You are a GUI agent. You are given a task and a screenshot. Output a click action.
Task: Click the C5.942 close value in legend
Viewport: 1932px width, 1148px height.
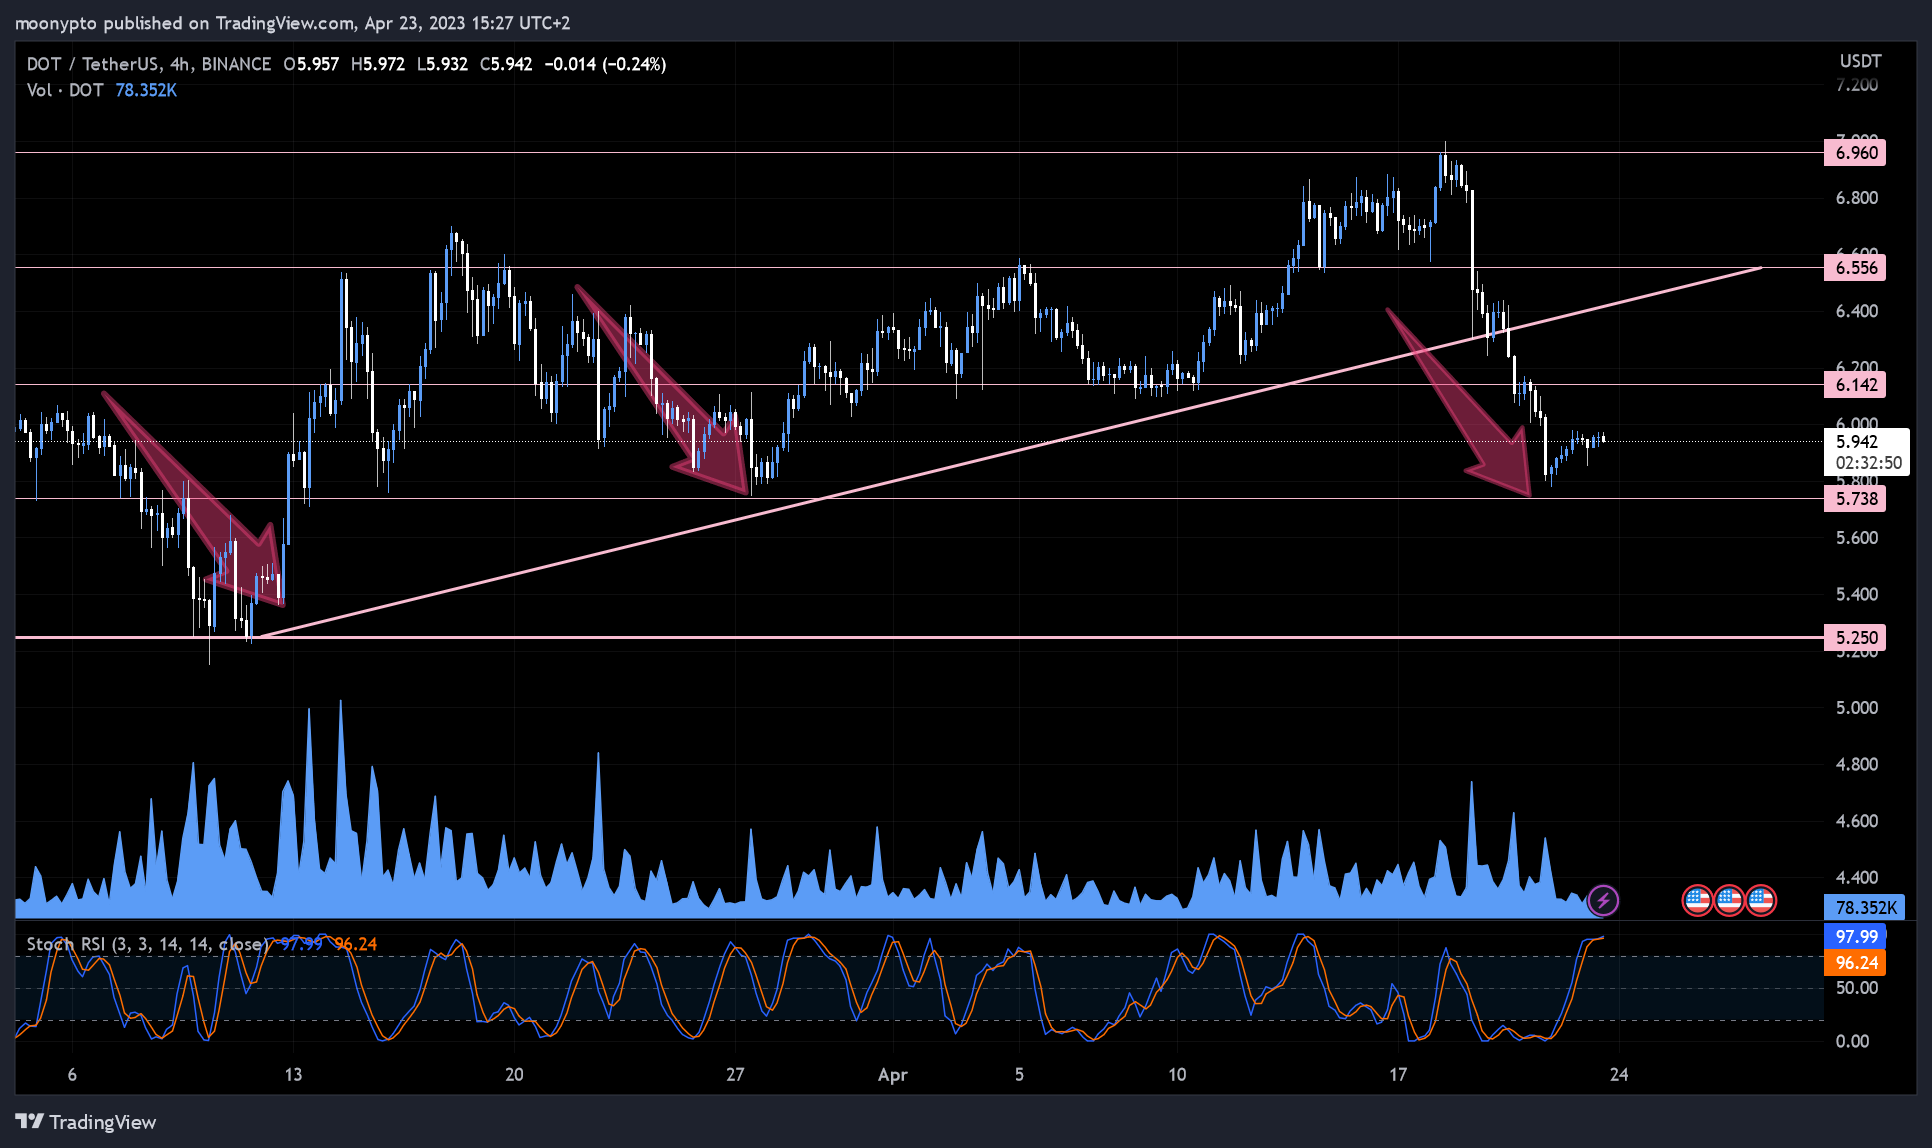point(506,64)
